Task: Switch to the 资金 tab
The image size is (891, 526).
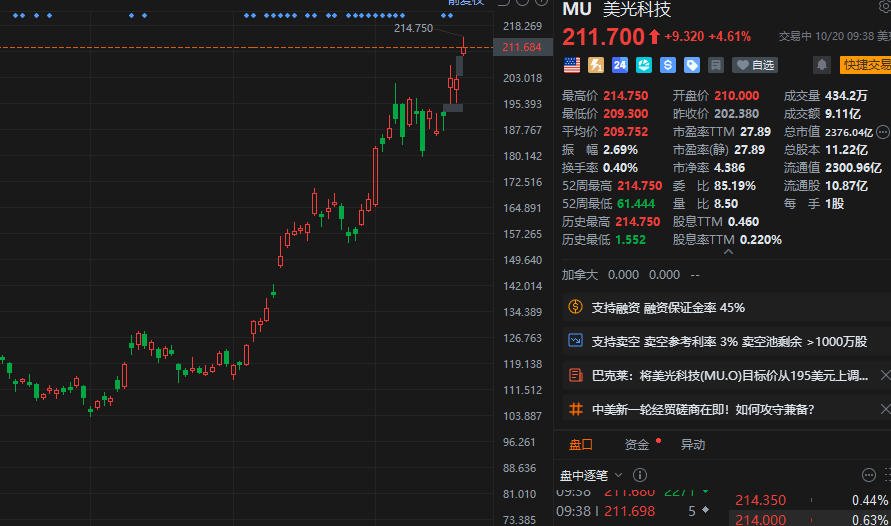Action: click(x=637, y=444)
